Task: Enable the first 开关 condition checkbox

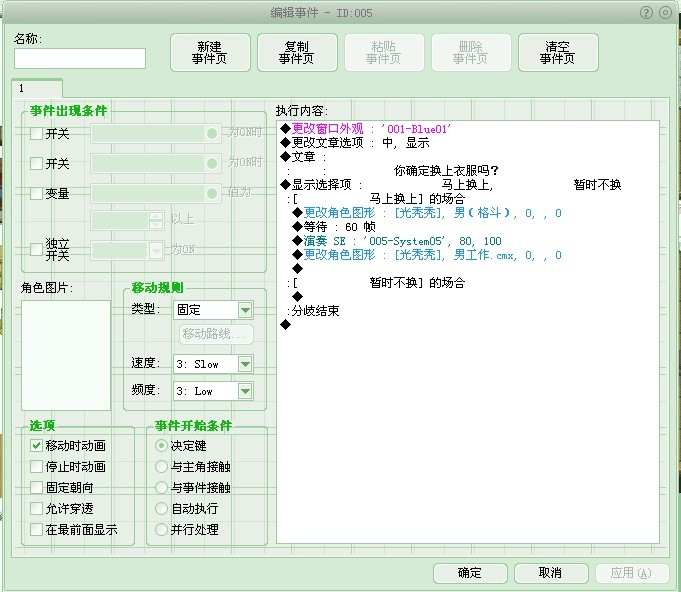Action: 36,133
